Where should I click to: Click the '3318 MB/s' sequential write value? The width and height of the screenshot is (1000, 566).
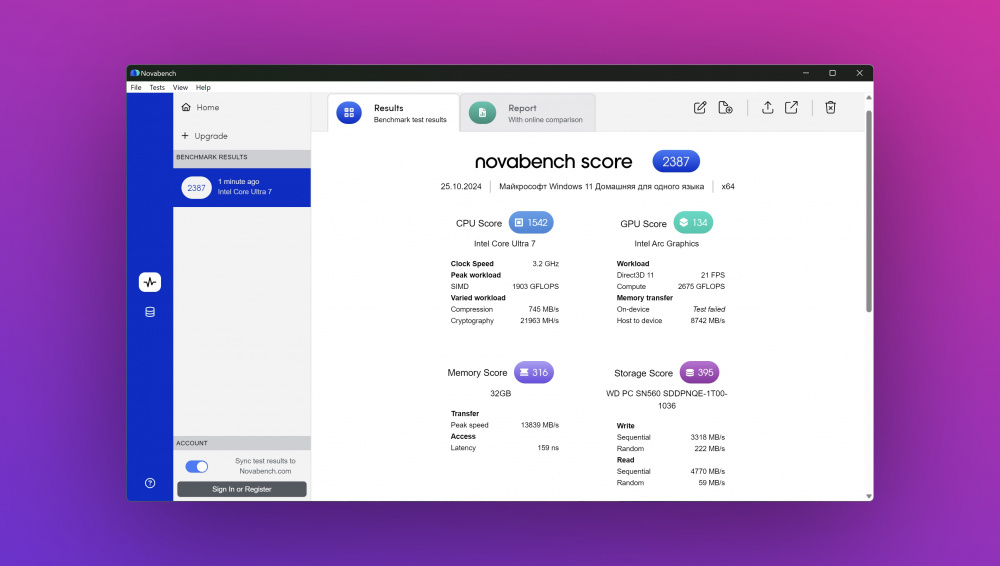pyautogui.click(x=708, y=437)
